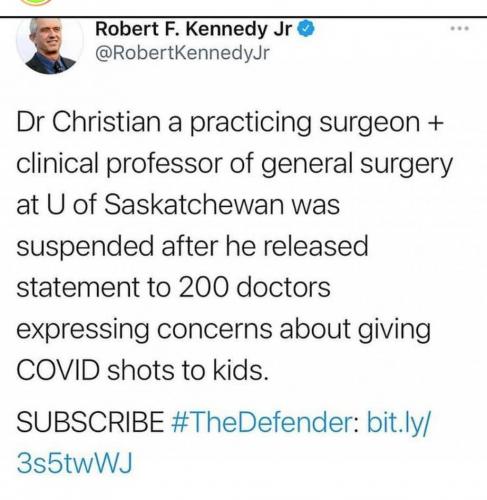
Task: Click the phrase '200 doctors' in the tweet
Action: coord(255,287)
